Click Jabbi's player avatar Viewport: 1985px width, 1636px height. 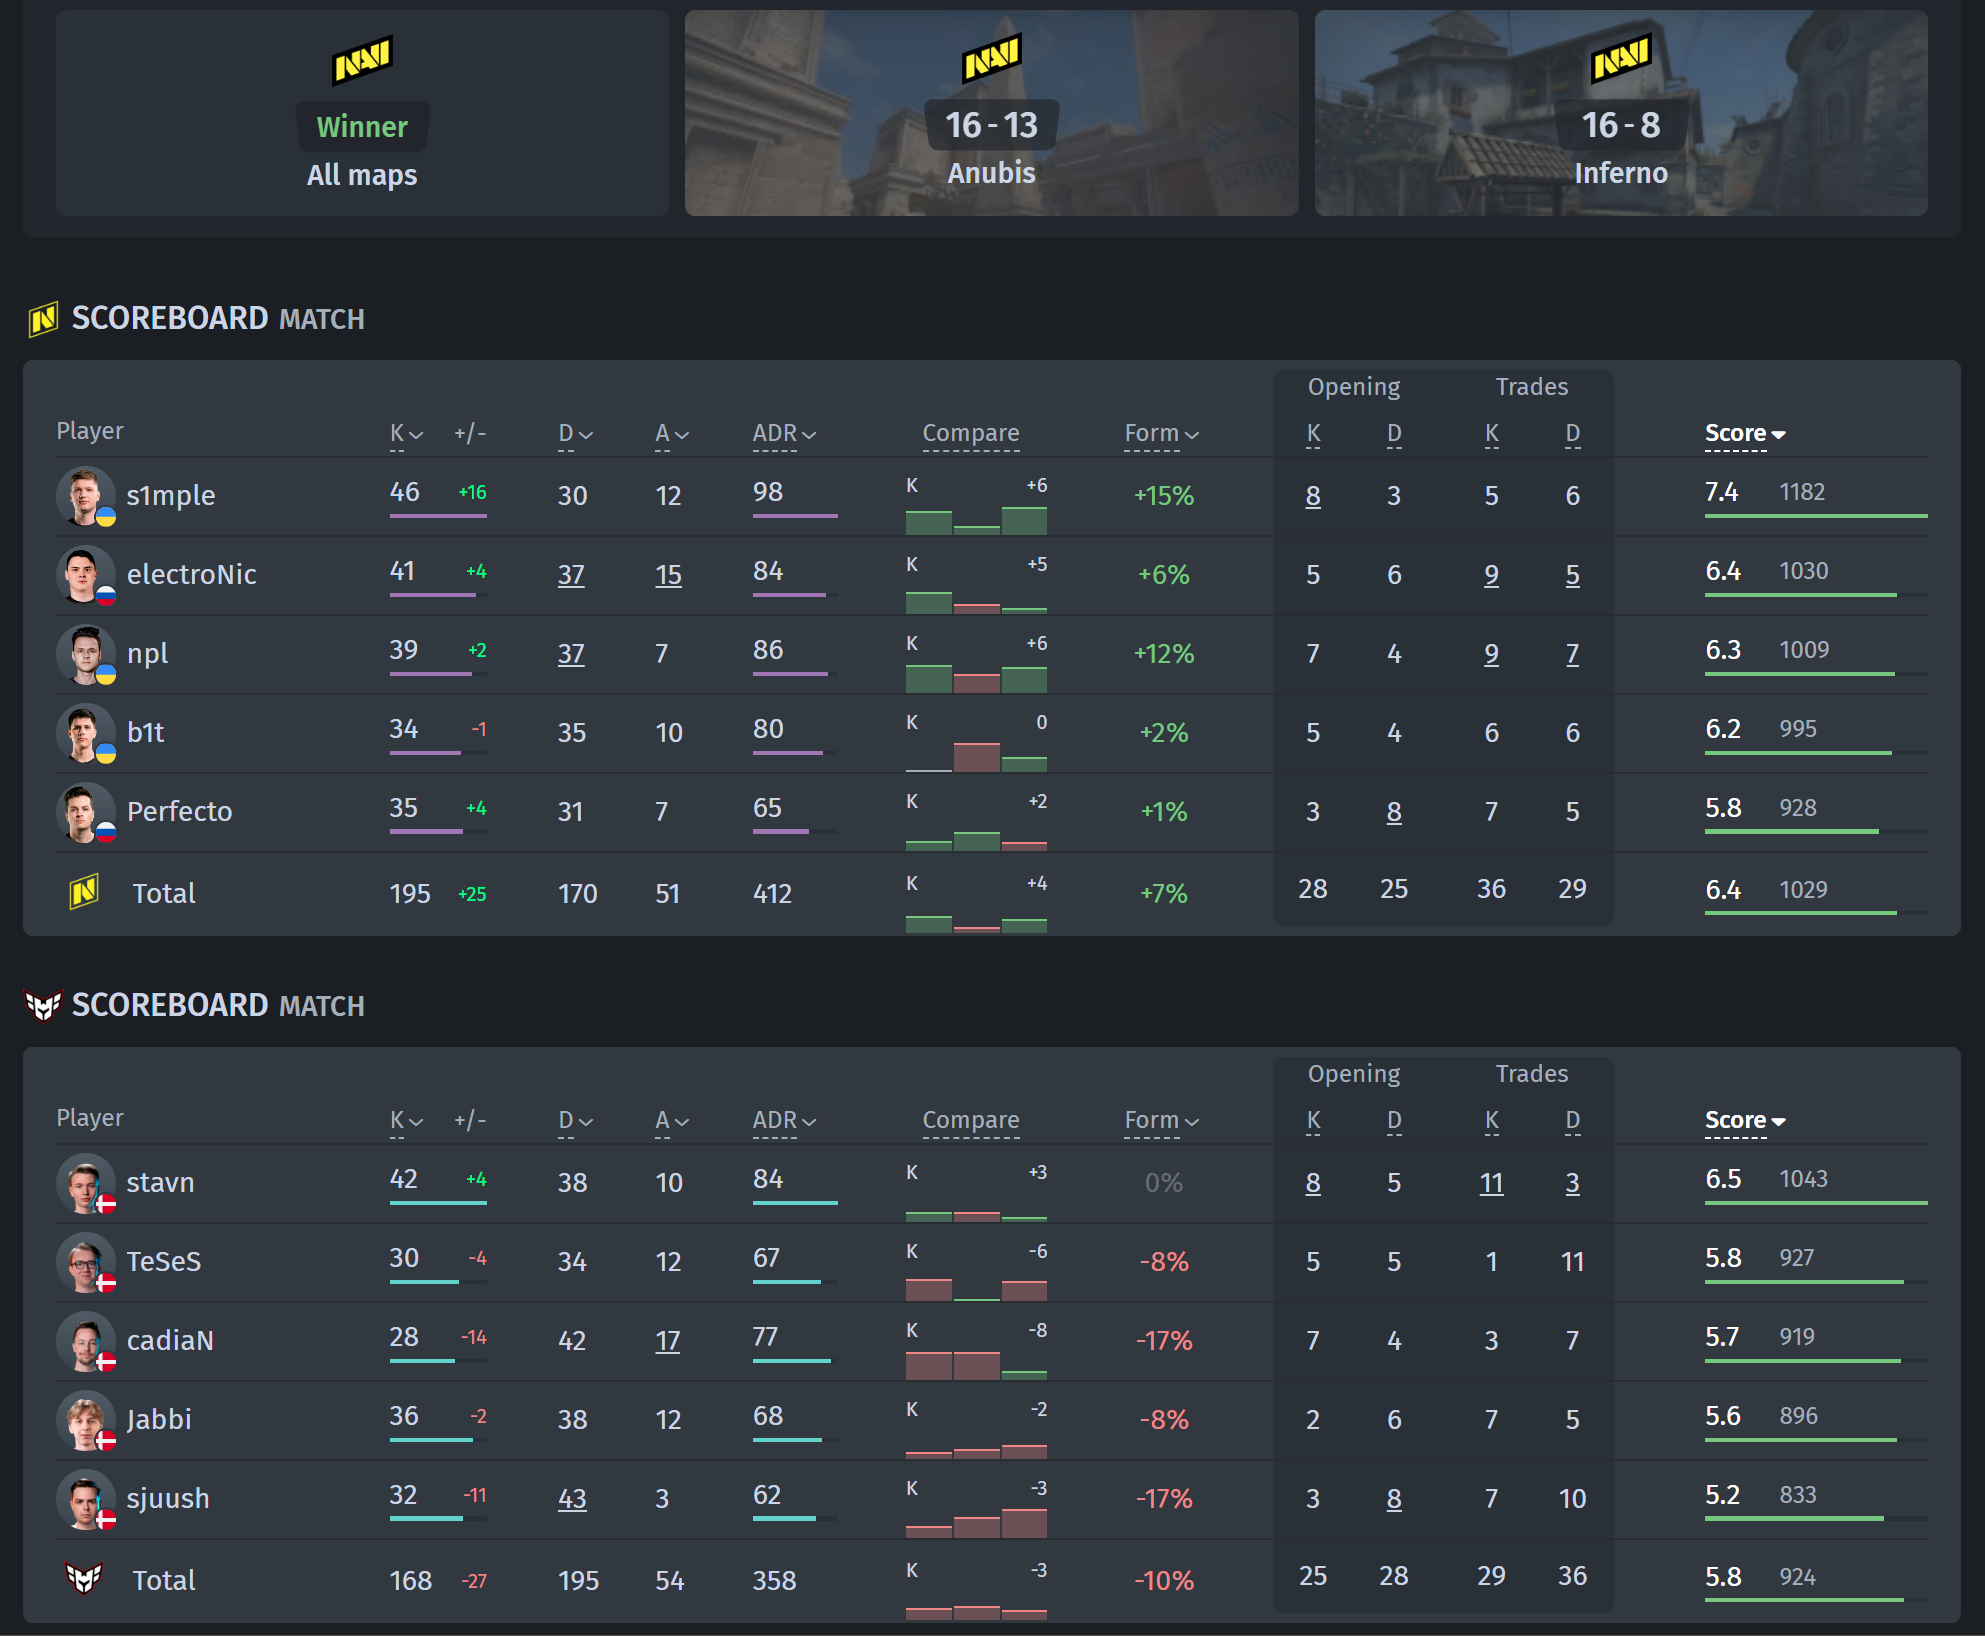pyautogui.click(x=85, y=1419)
